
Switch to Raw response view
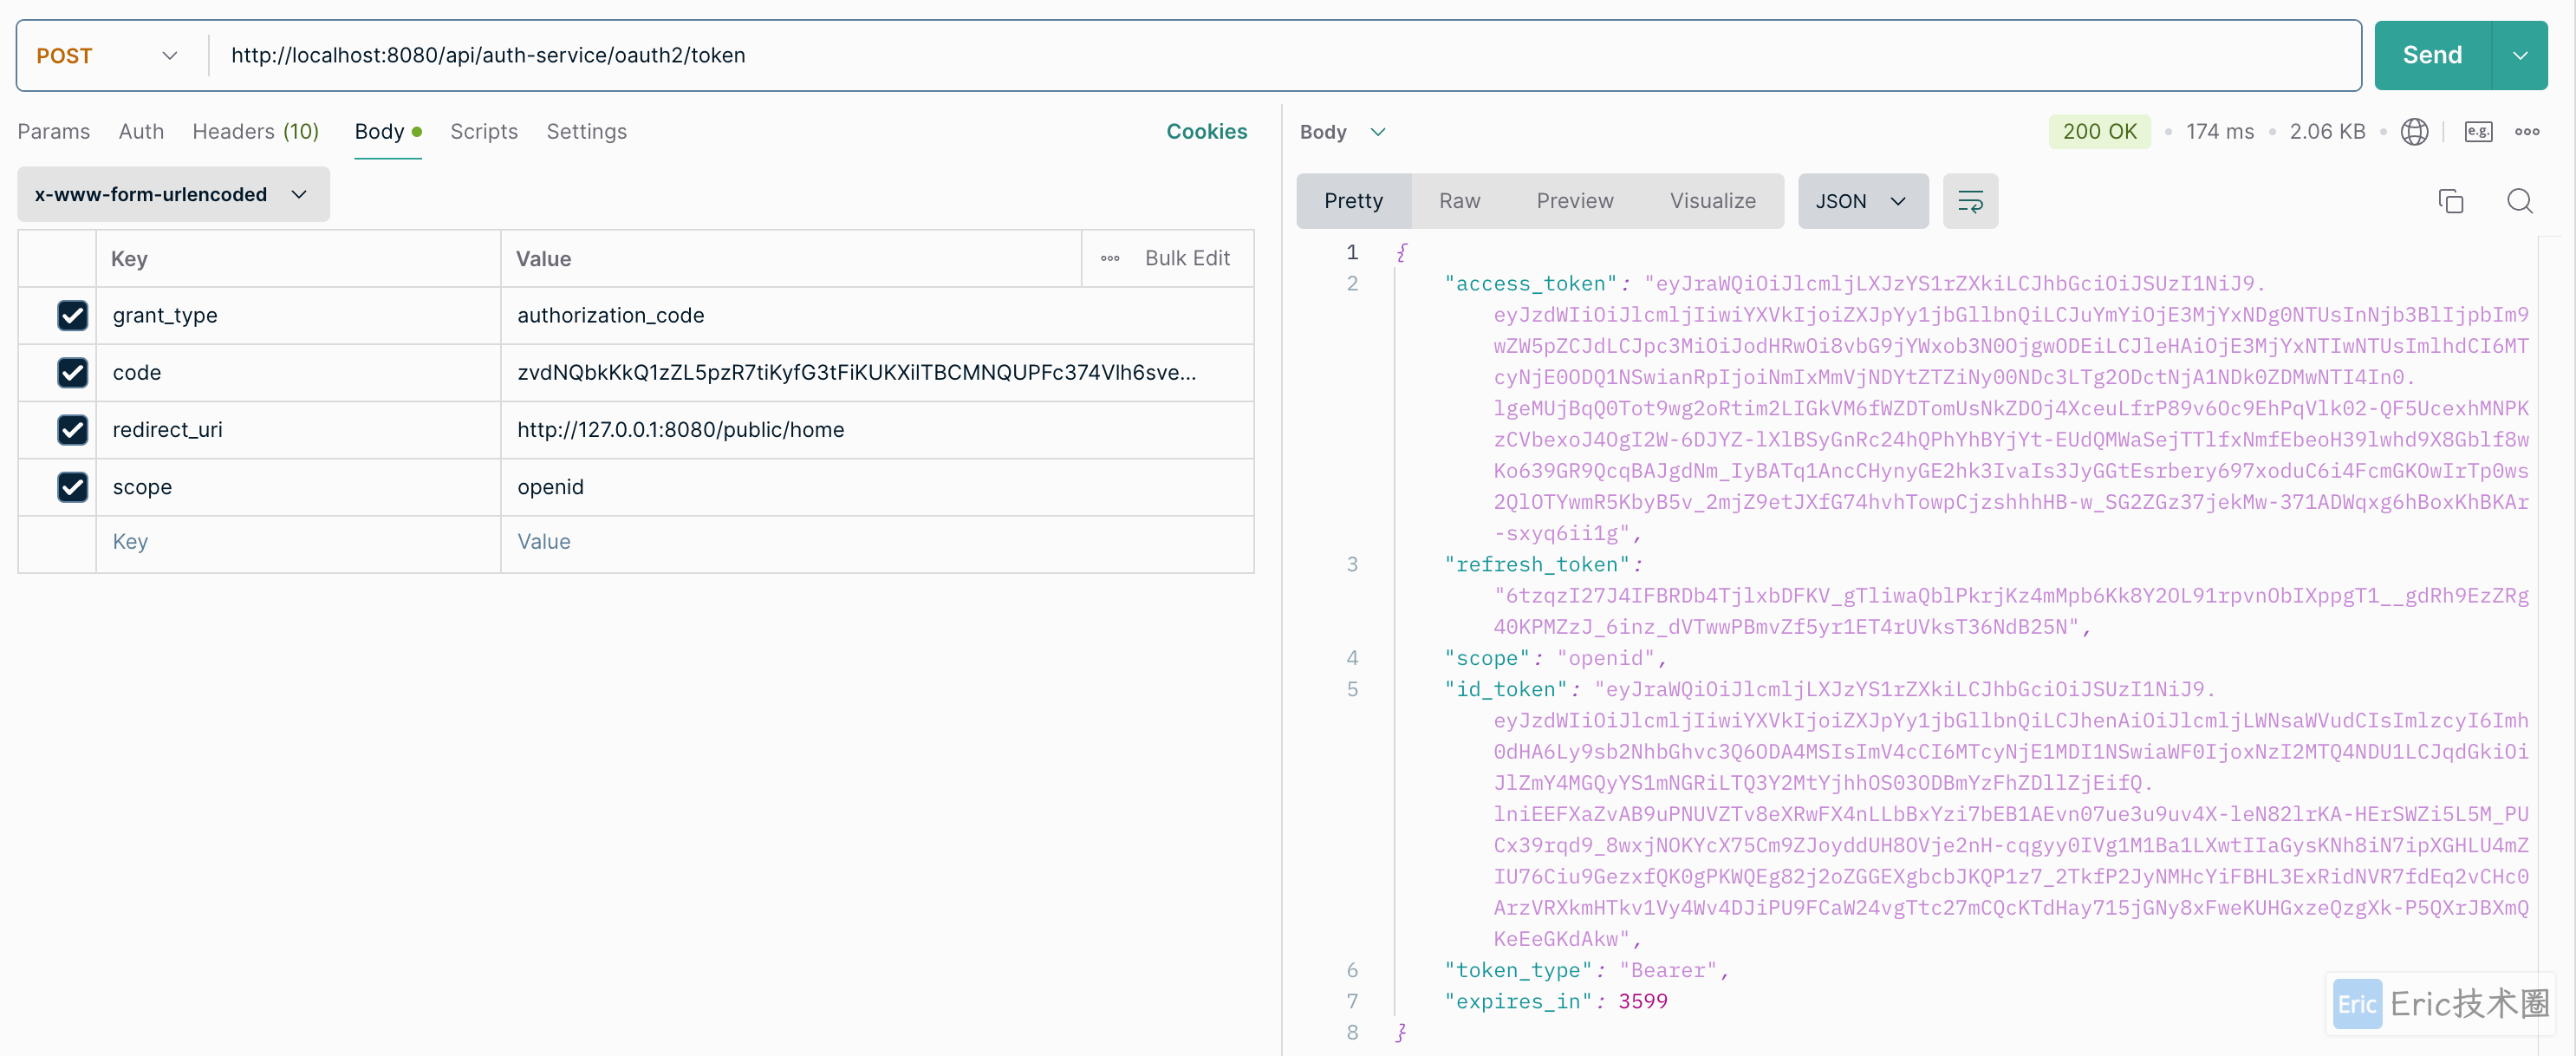pos(1459,201)
